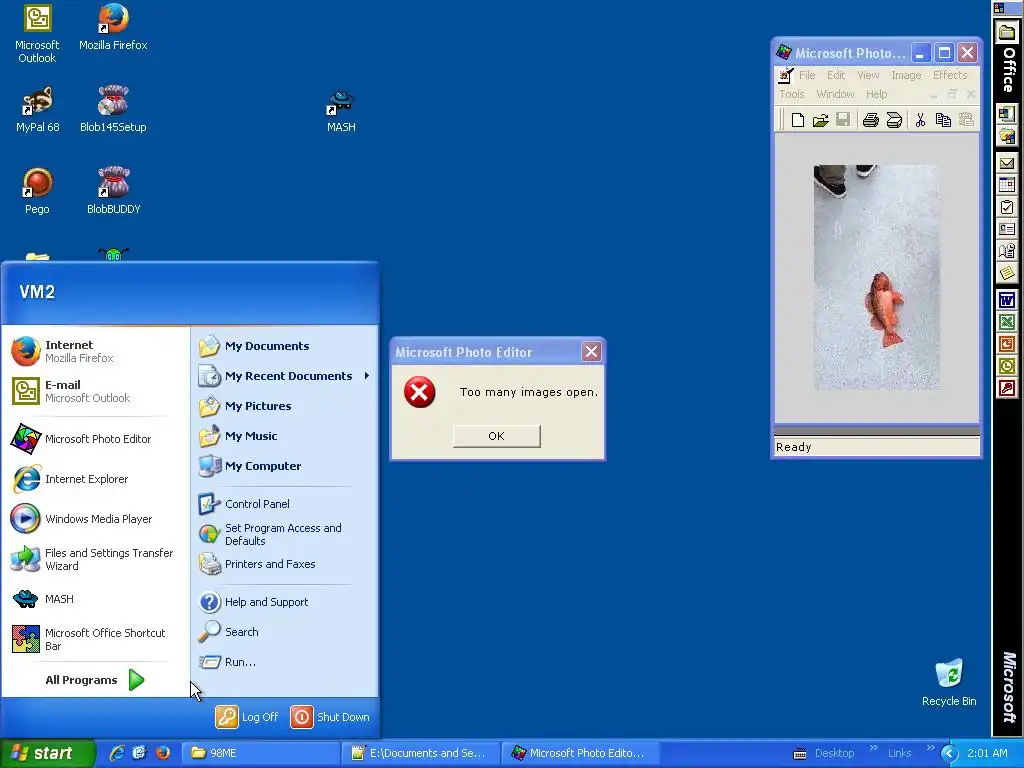Viewport: 1024px width, 768px height.
Task: Open MyPal 68 desktop shortcut
Action: tap(37, 109)
